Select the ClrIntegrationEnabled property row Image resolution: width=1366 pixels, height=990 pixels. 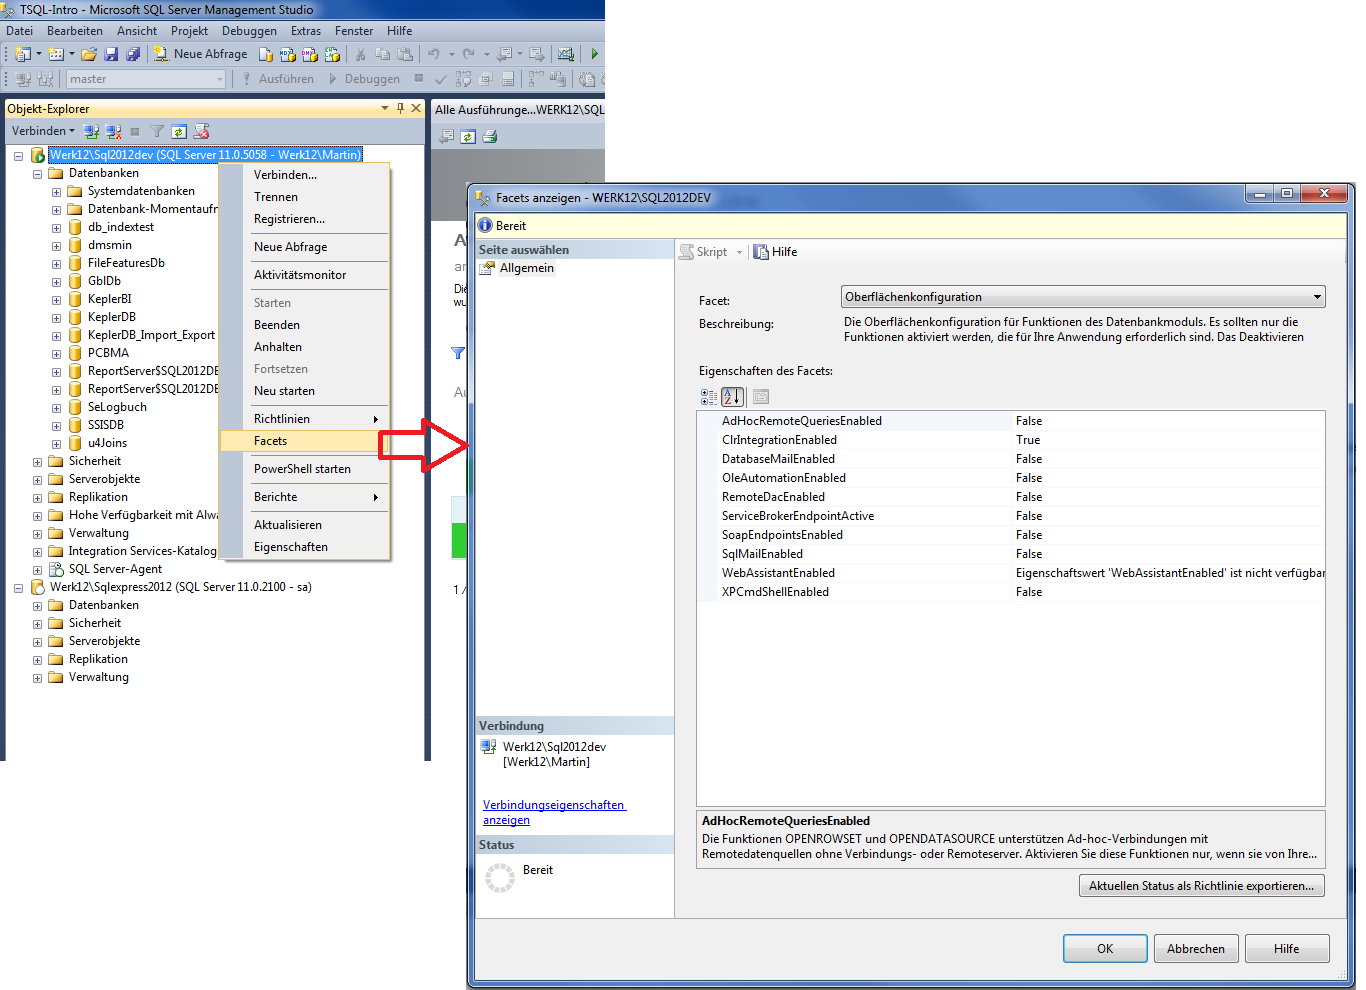click(1011, 440)
